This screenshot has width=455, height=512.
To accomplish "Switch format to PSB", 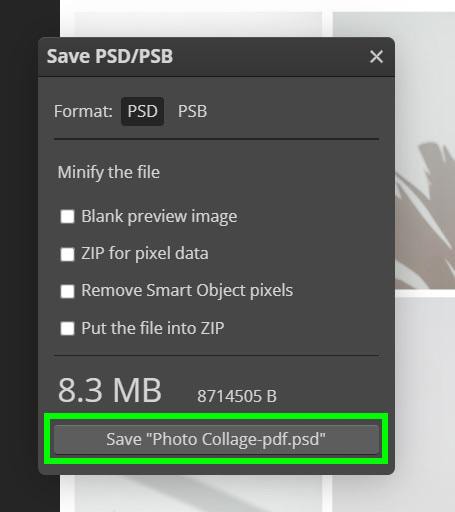I will tap(192, 111).
